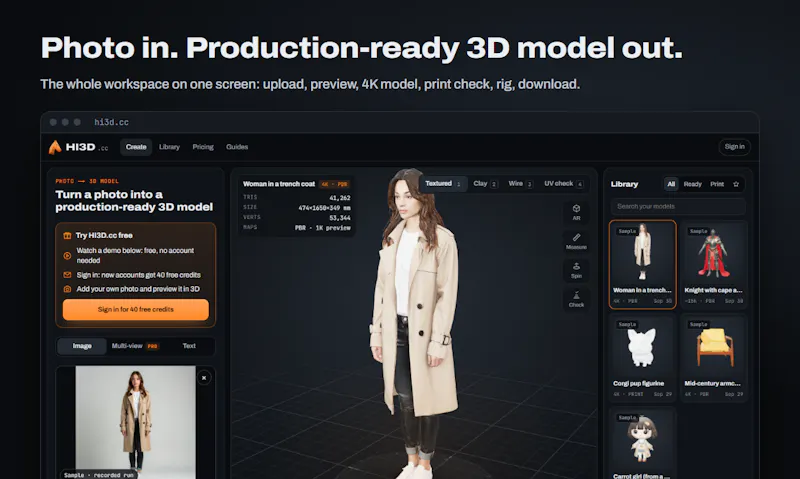
Task: Open the Mid-century armchair sample
Action: pos(714,358)
